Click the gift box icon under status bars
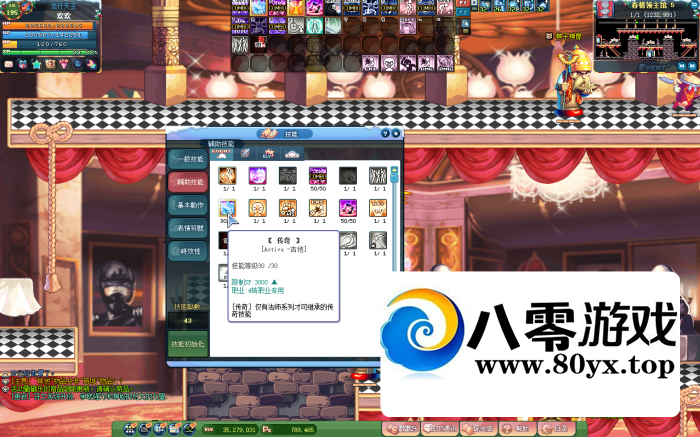The height and width of the screenshot is (437, 700). click(23, 64)
